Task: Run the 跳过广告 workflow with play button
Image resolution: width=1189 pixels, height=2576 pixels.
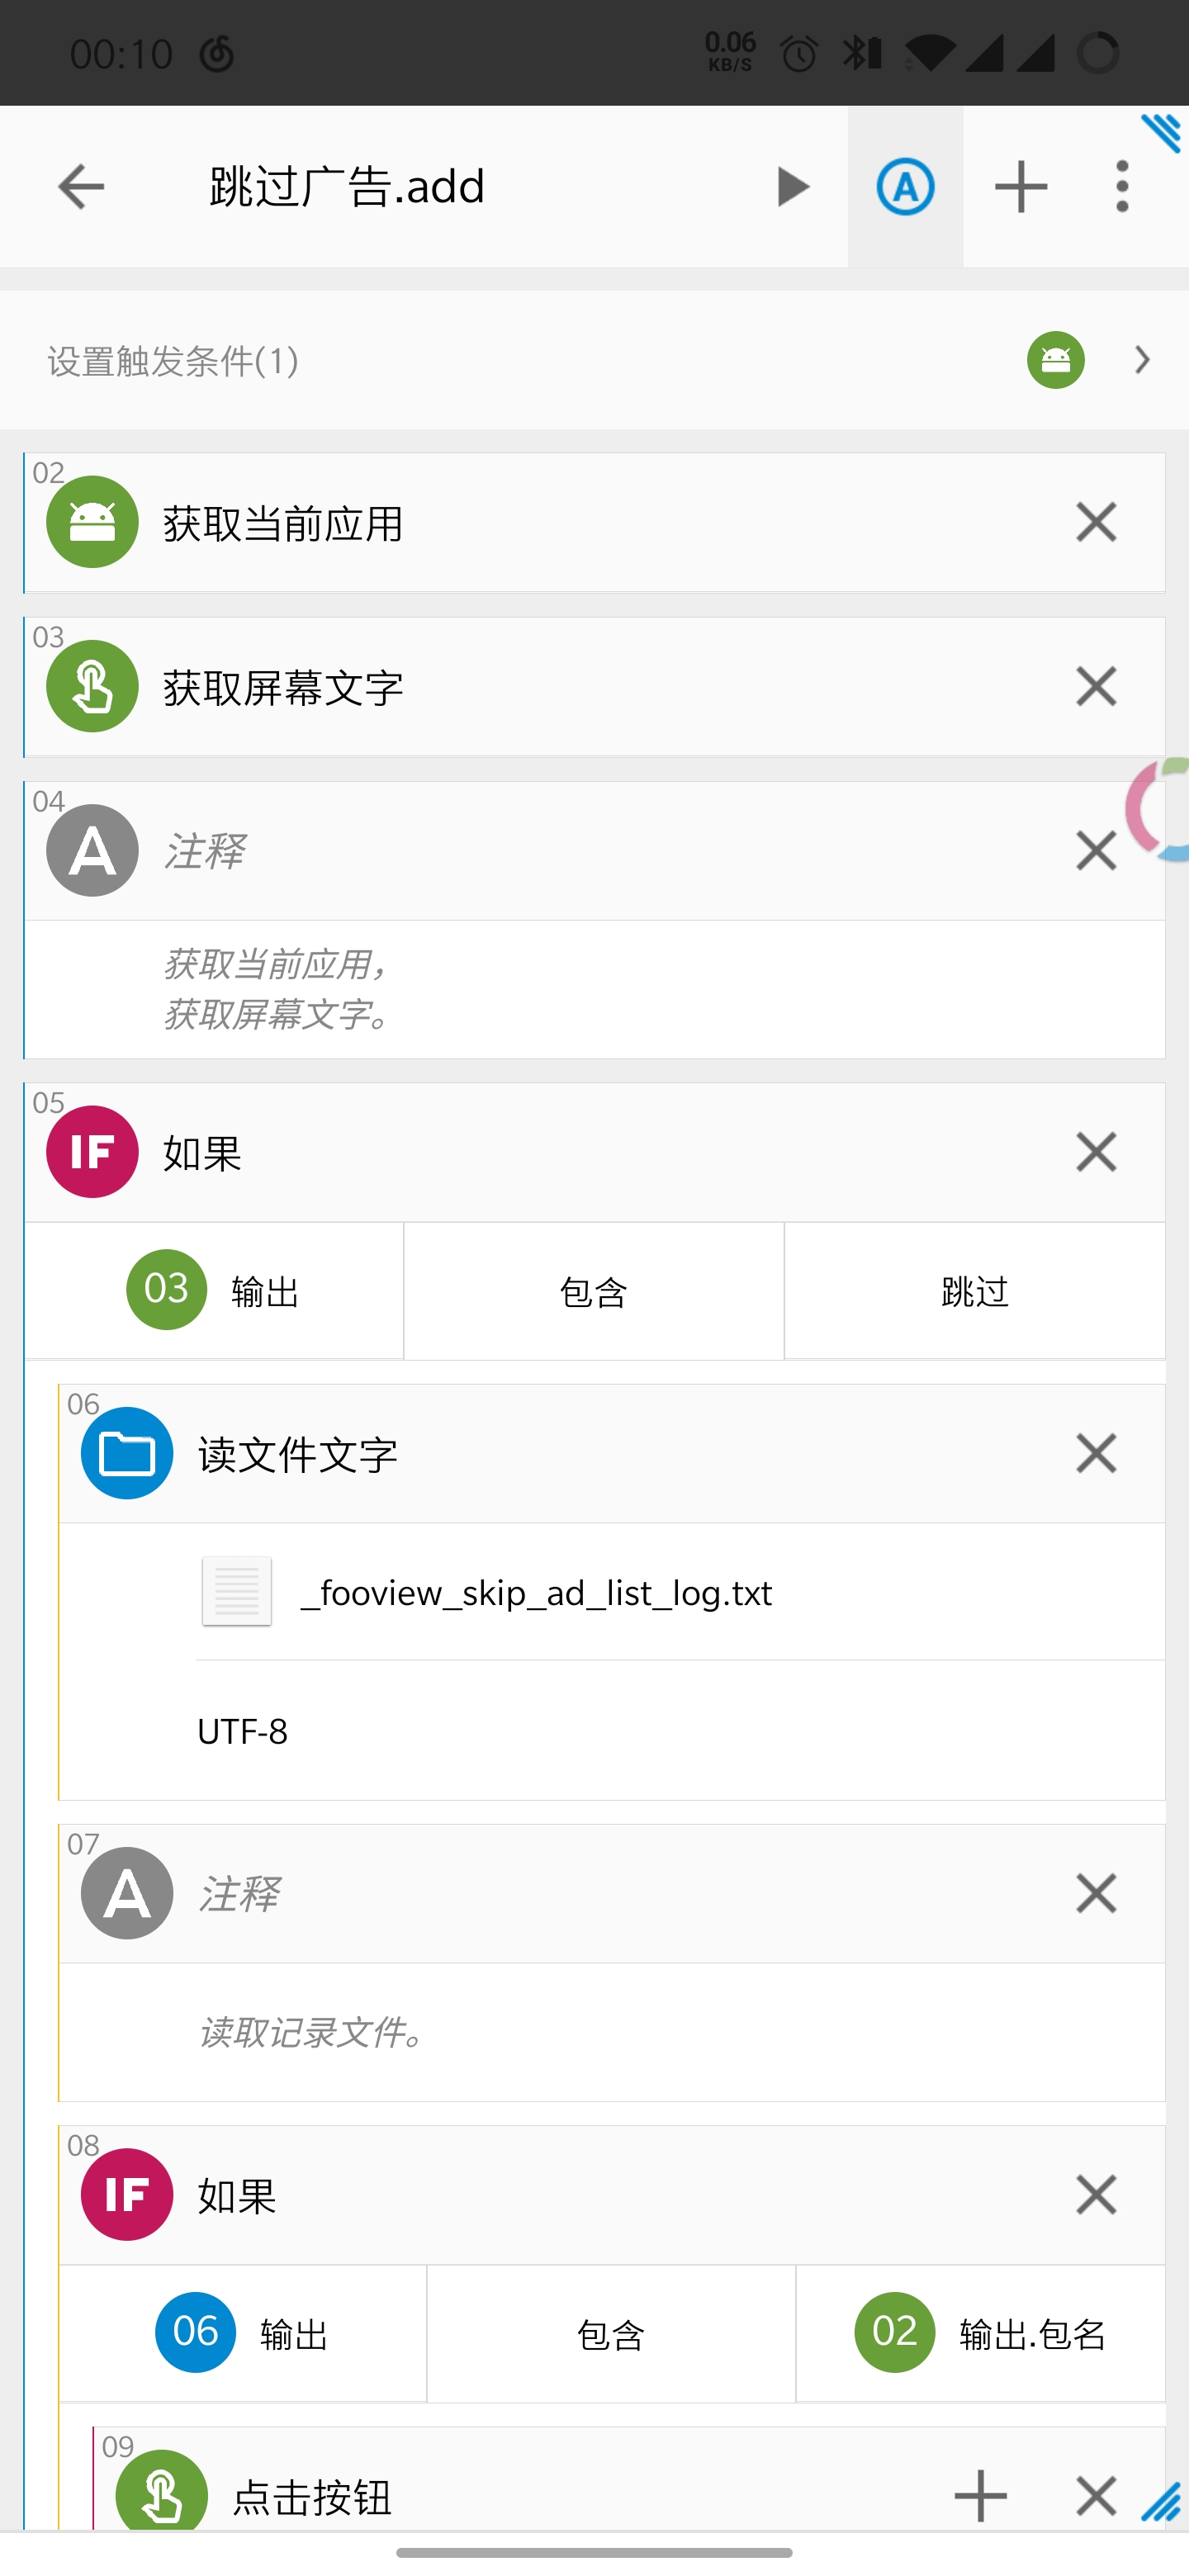Action: [x=792, y=187]
